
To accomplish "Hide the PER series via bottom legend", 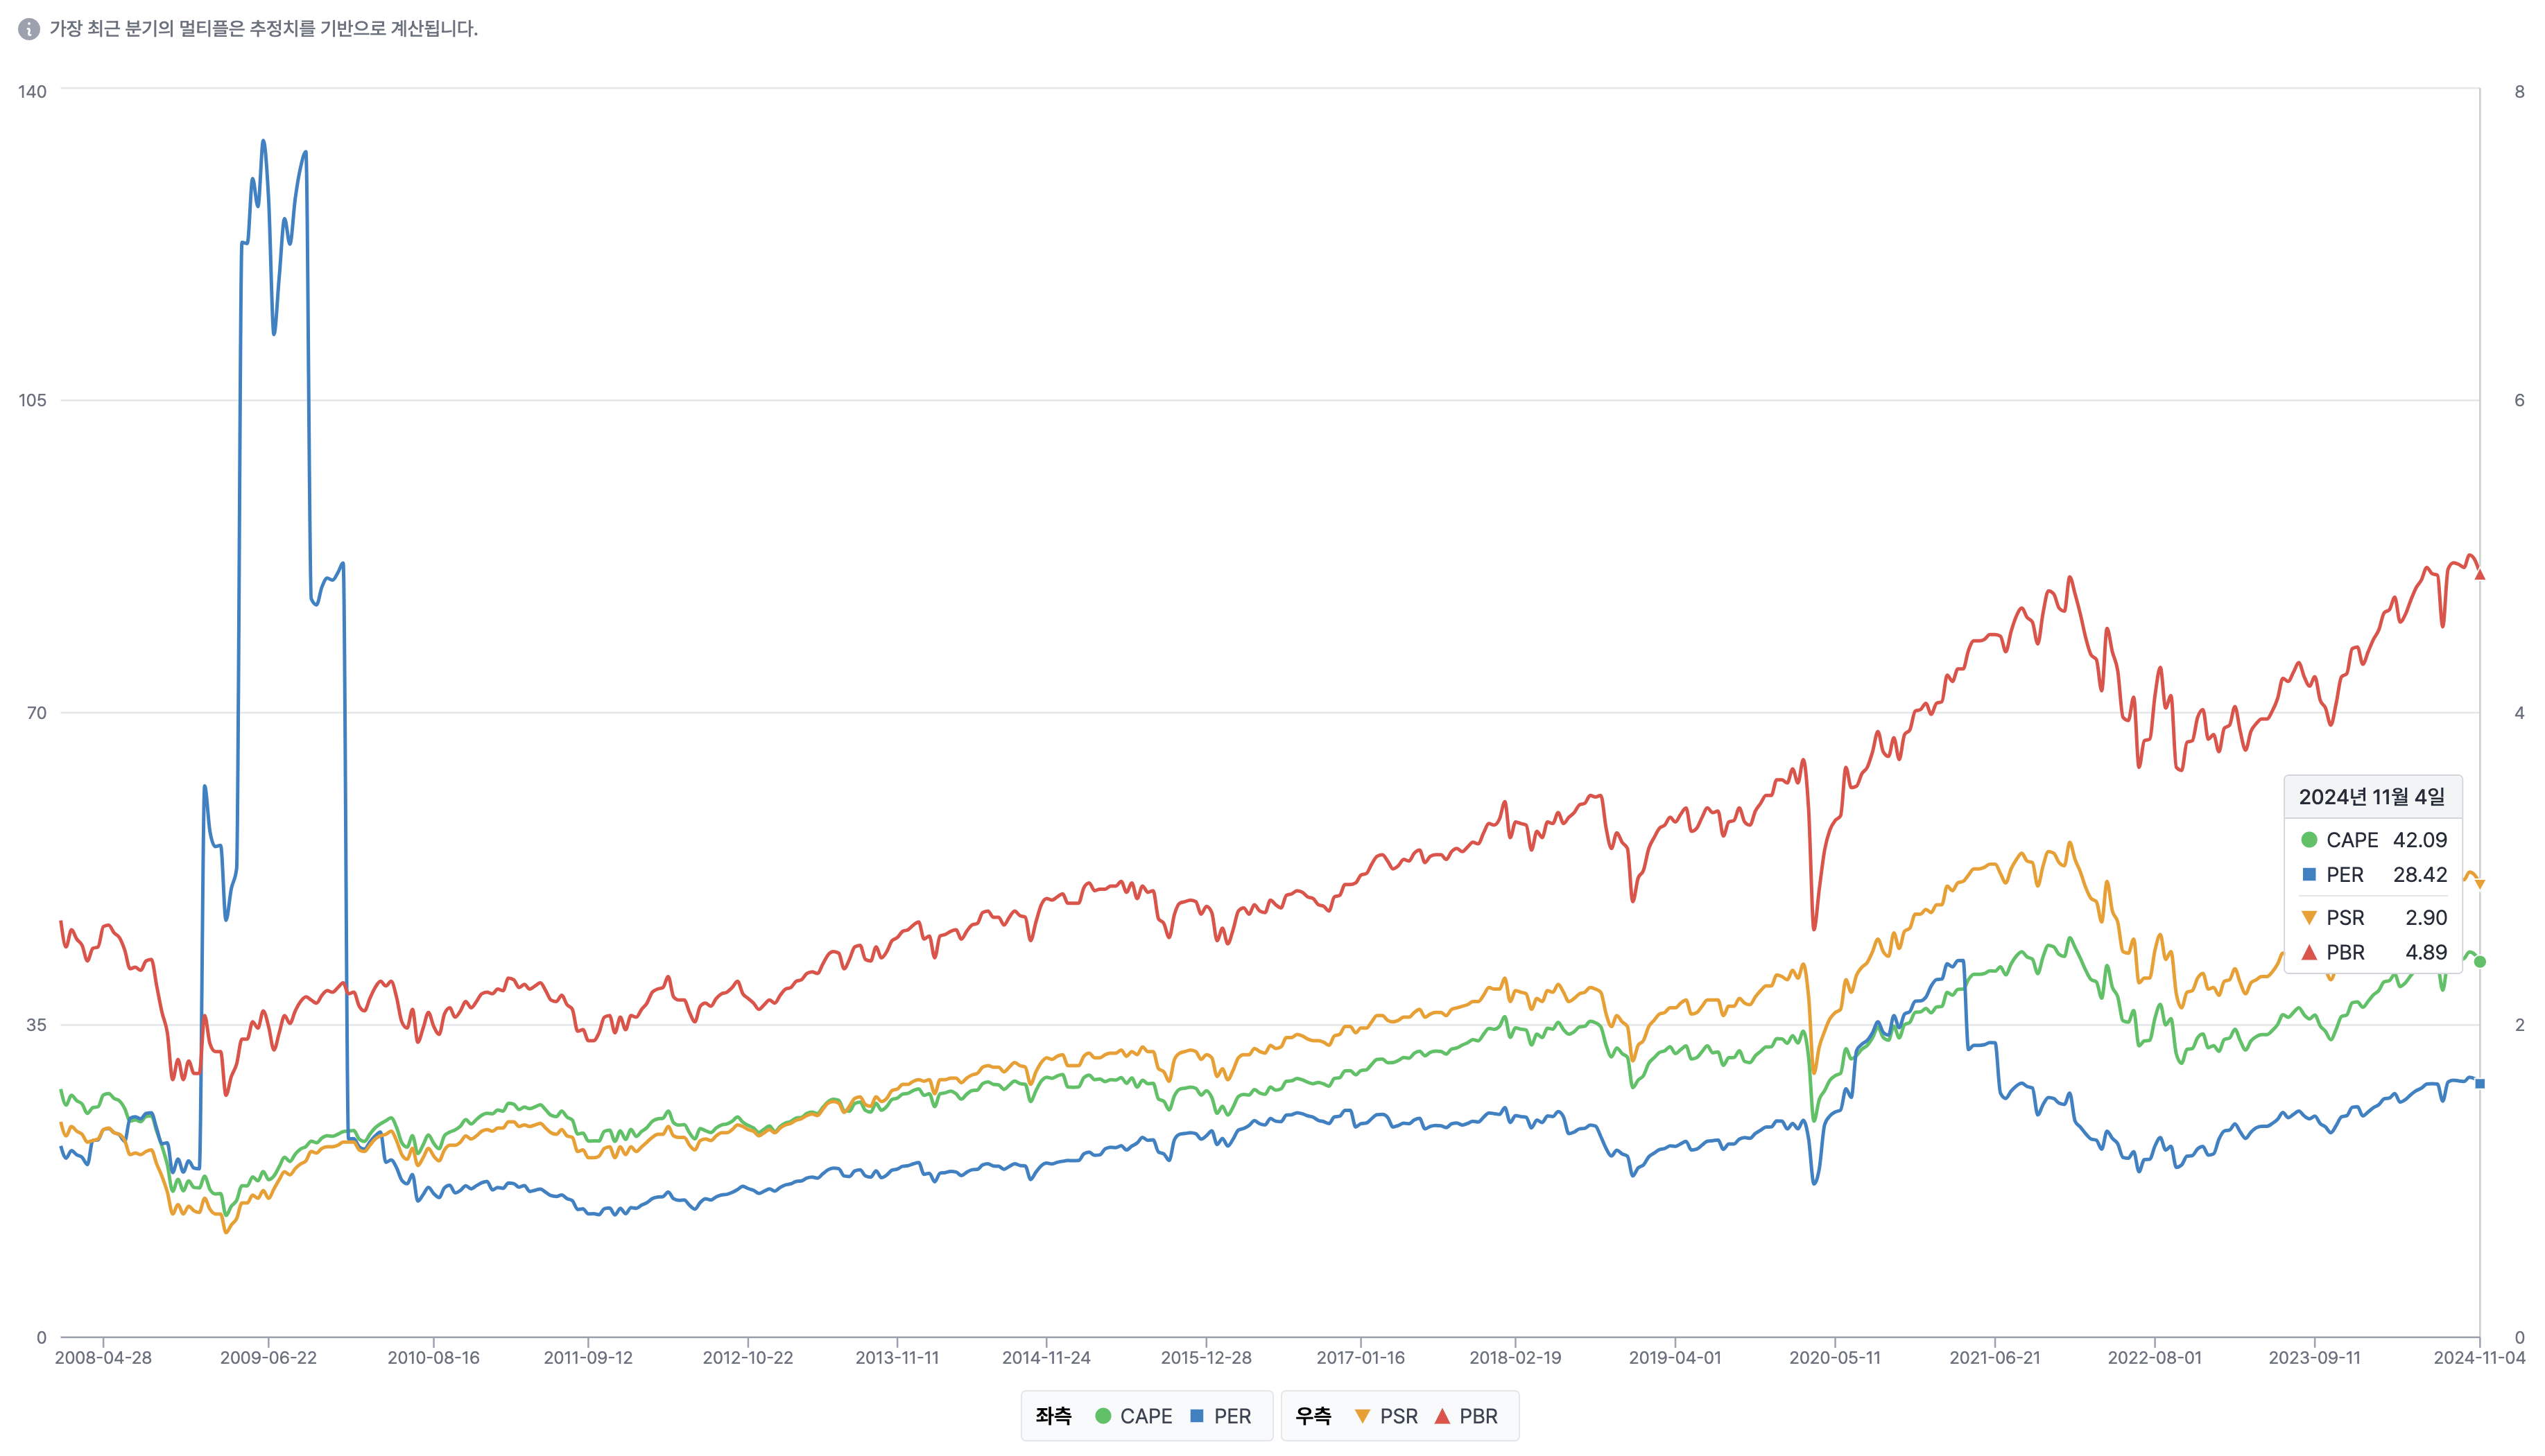I will tap(1221, 1416).
